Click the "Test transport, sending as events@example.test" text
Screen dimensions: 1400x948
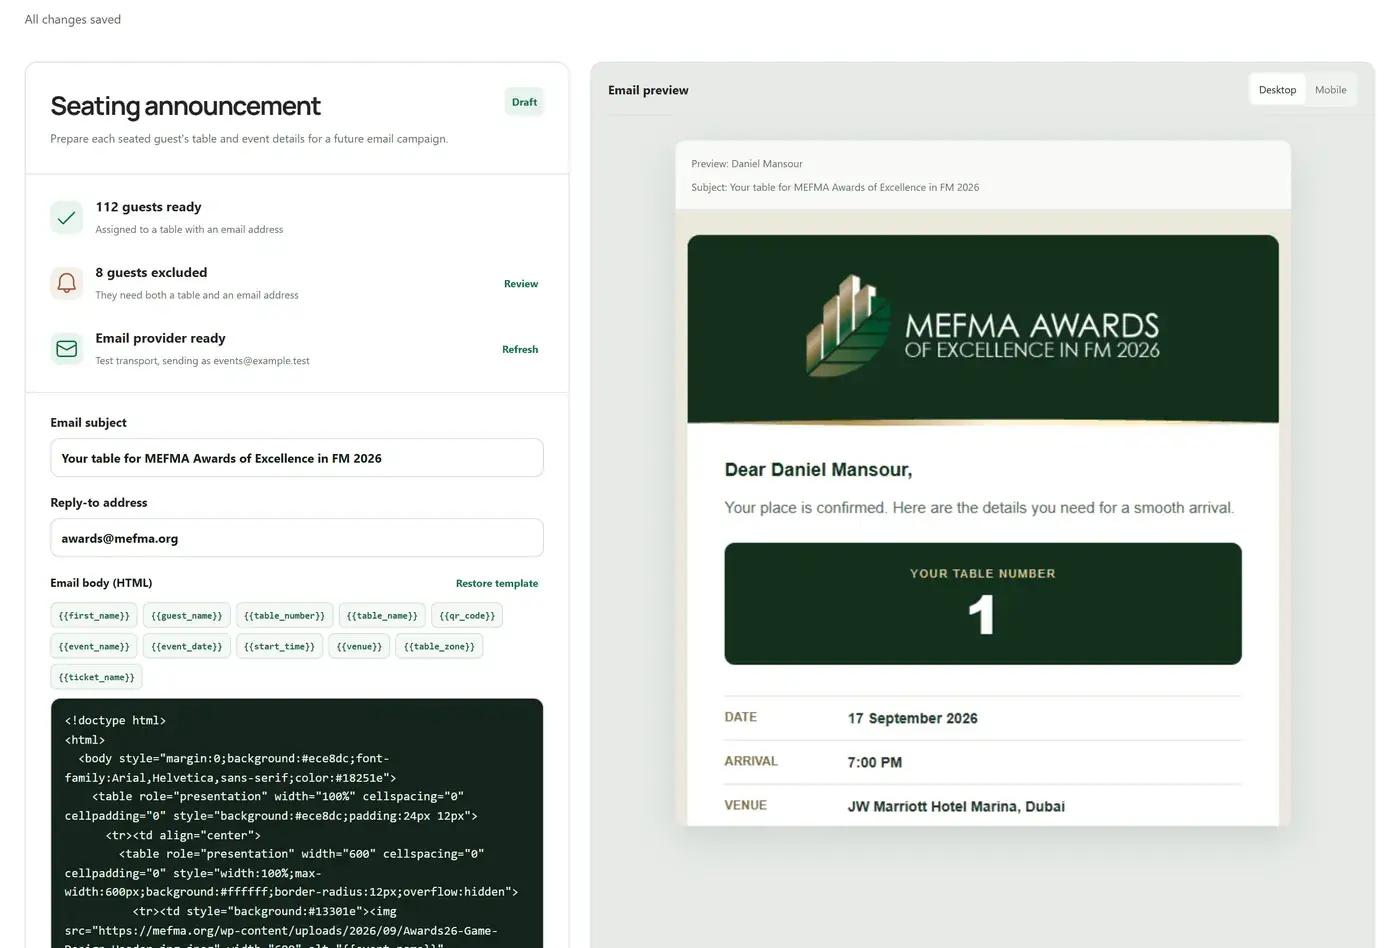coord(202,361)
